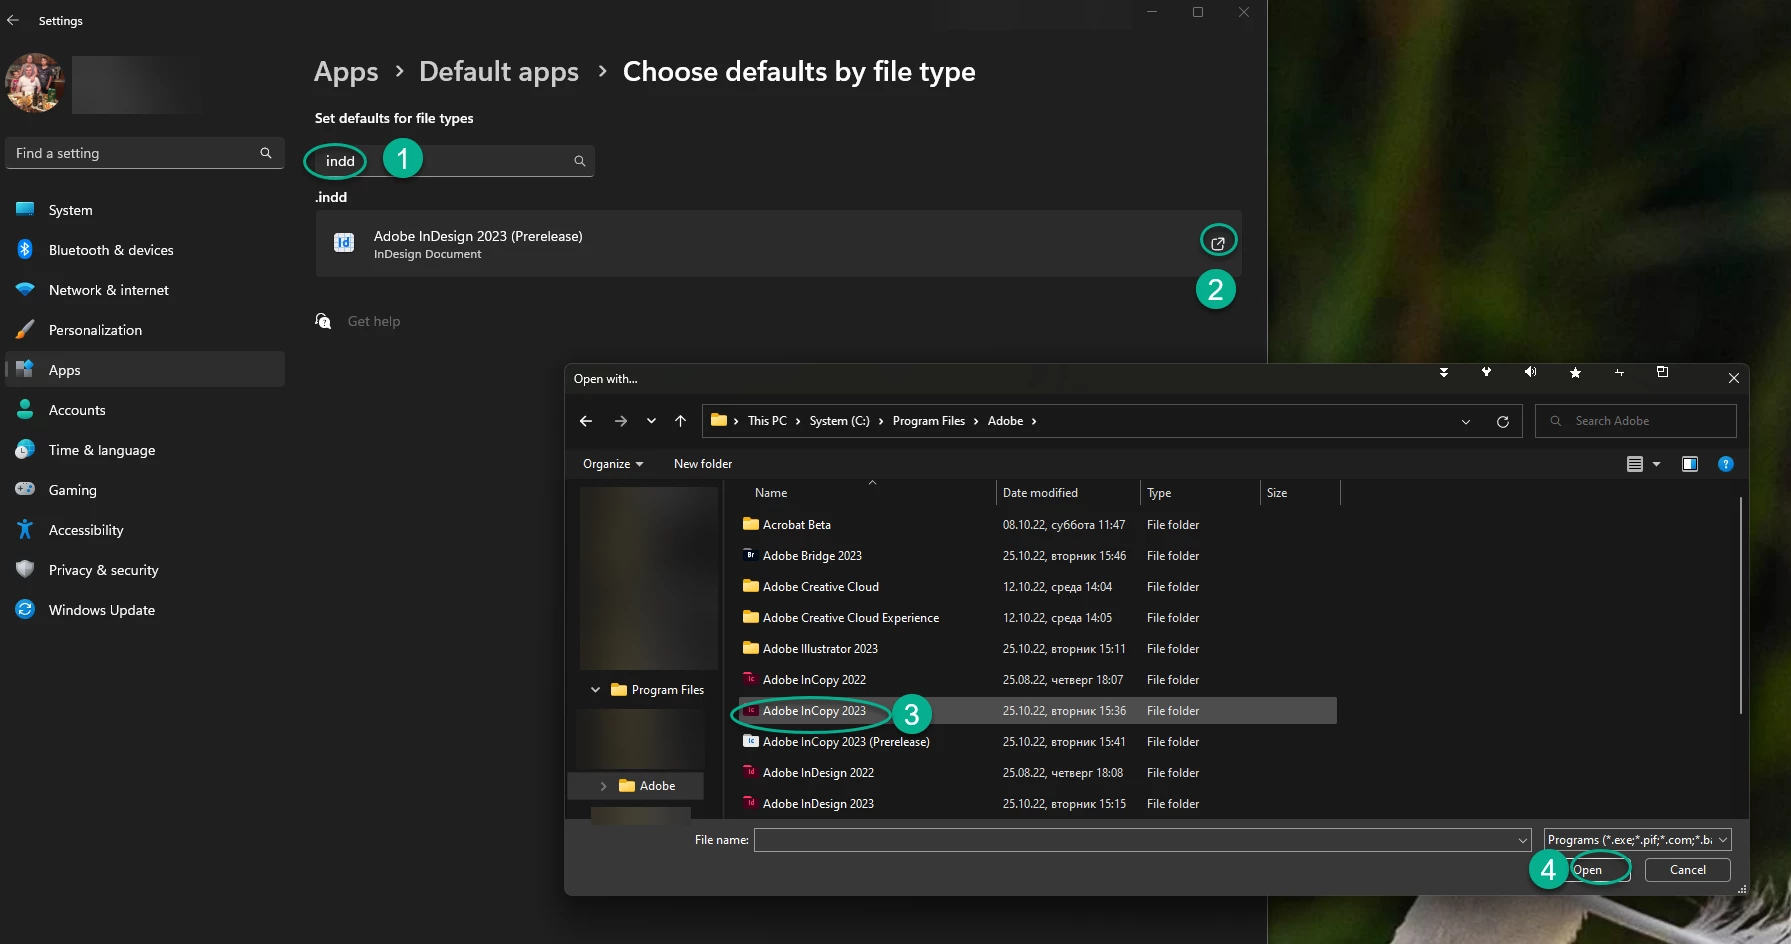Go back in the Open with dialog
This screenshot has height=944, width=1791.
[x=586, y=421]
